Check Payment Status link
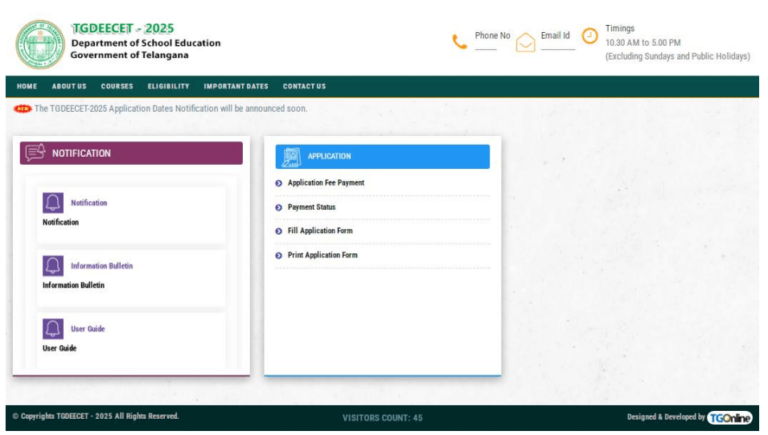 312,207
